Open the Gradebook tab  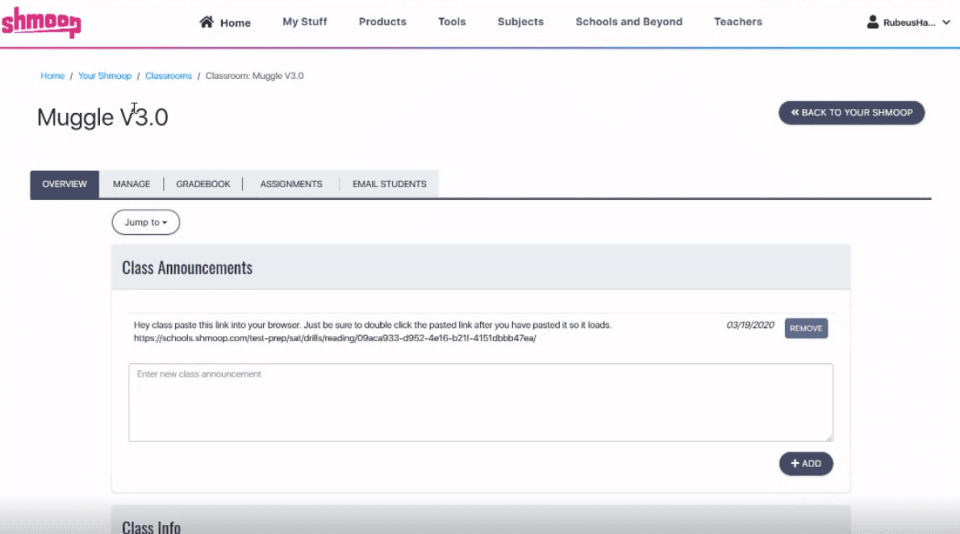203,184
